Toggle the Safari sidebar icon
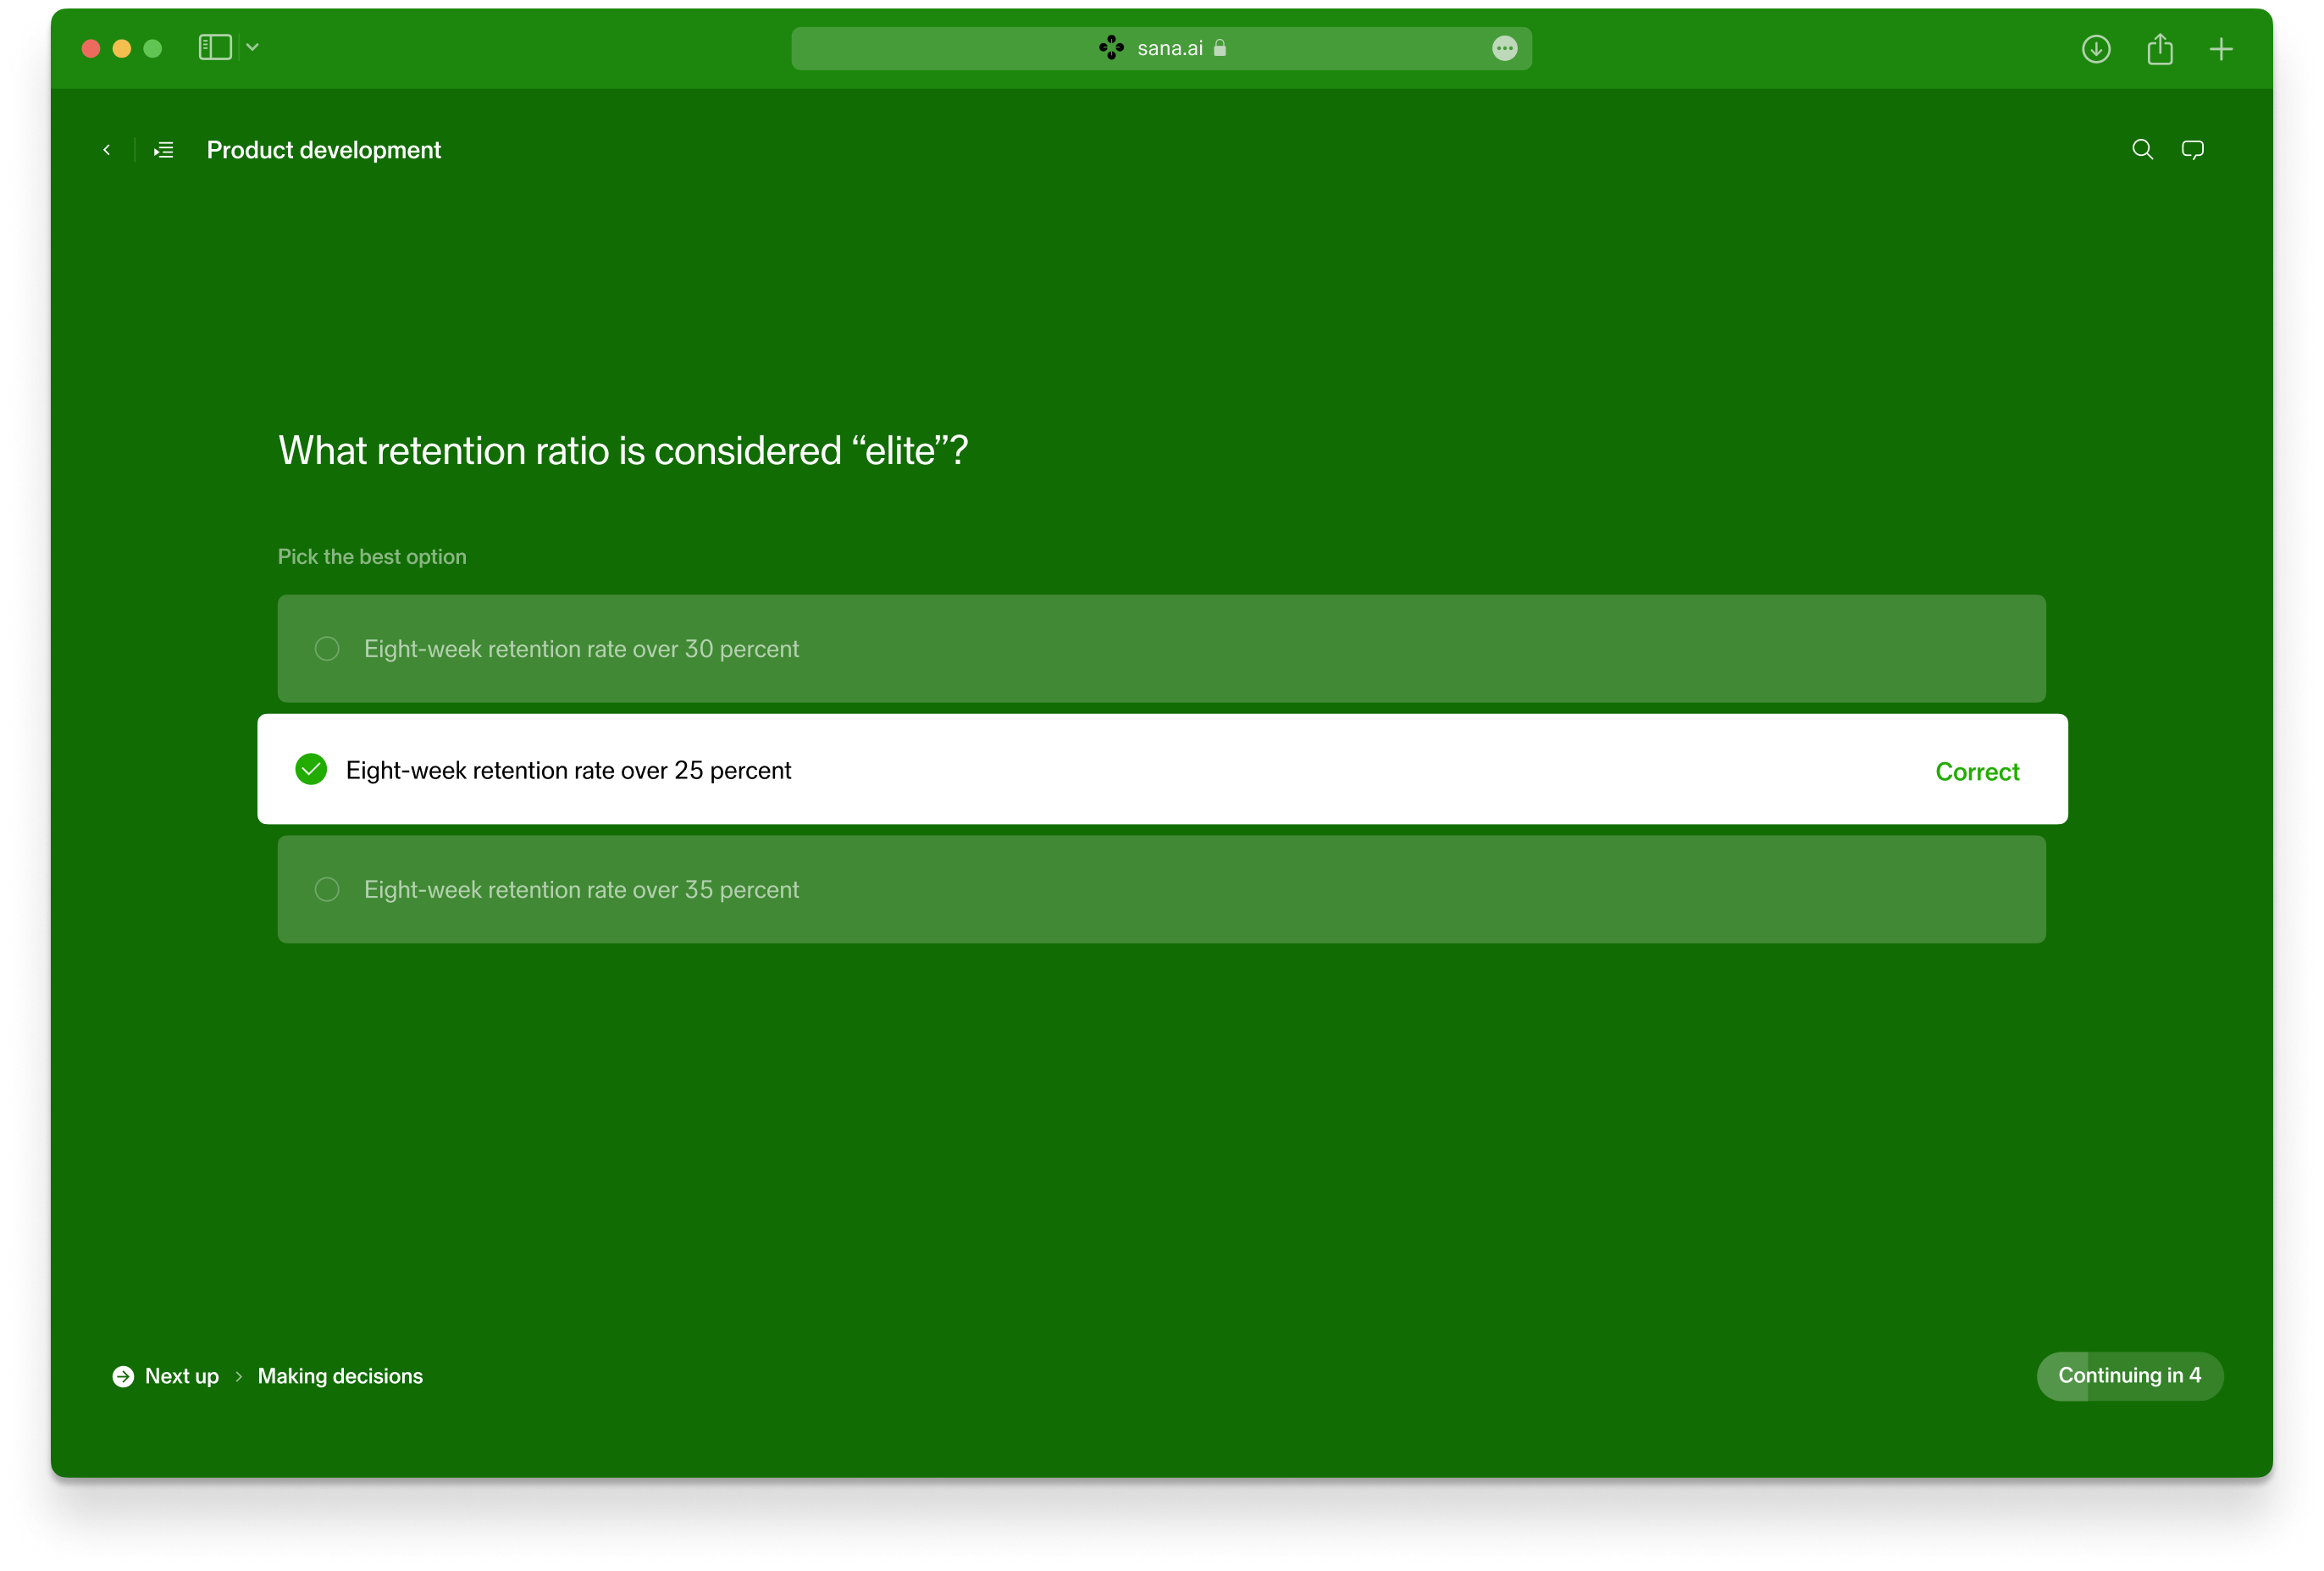Screen dimensions: 2324x1571 point(215,48)
